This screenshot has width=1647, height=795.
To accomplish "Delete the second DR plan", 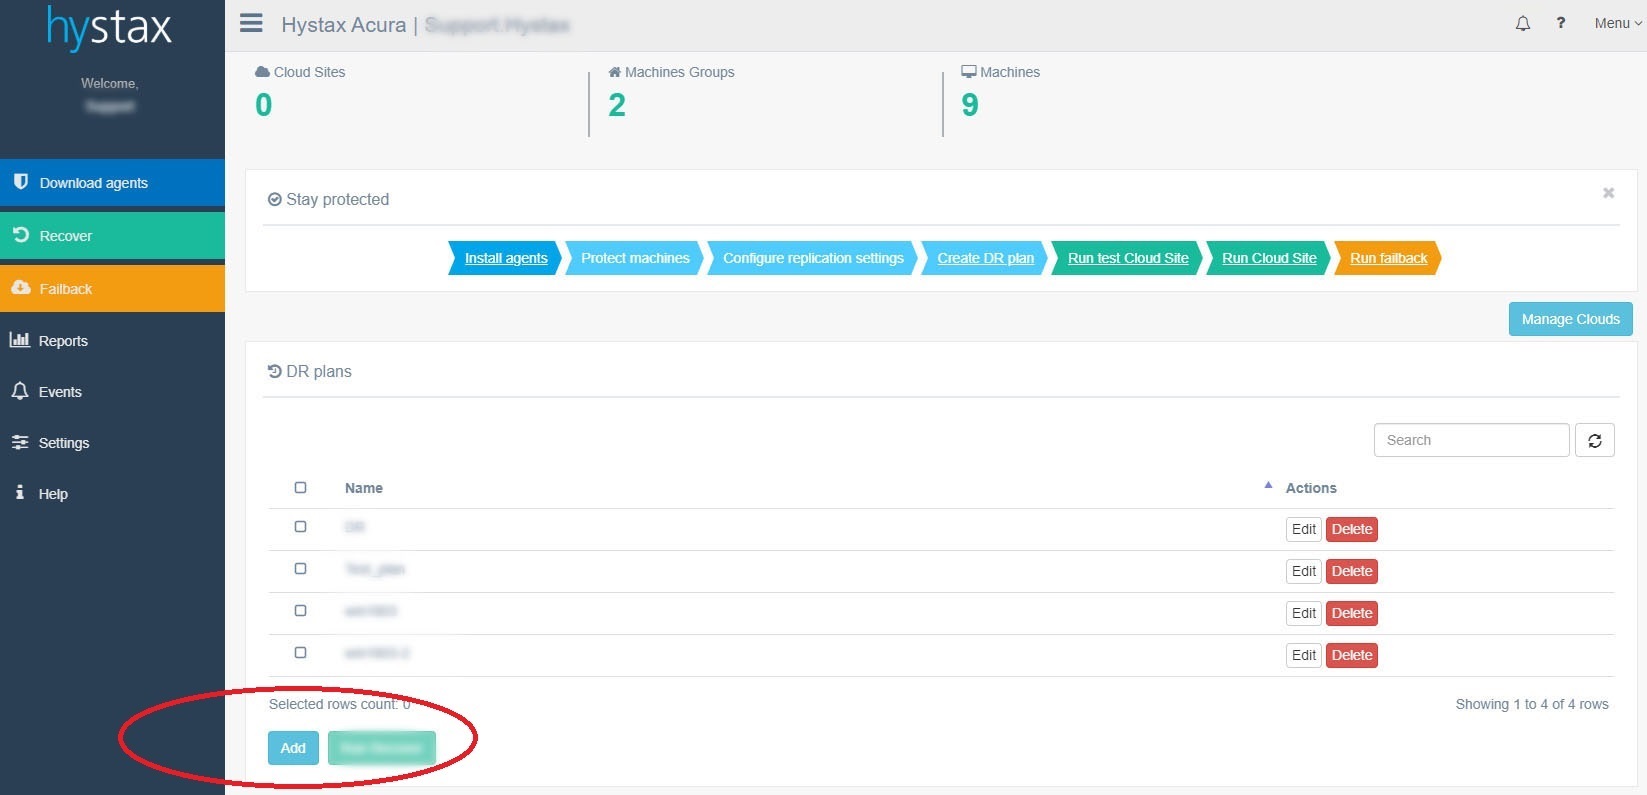I will (x=1352, y=571).
